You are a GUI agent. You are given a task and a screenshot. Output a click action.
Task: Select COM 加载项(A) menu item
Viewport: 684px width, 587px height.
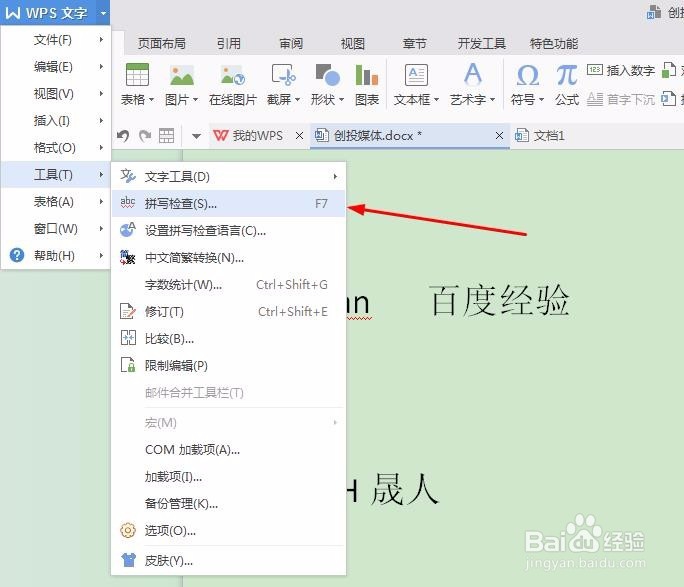tap(229, 450)
